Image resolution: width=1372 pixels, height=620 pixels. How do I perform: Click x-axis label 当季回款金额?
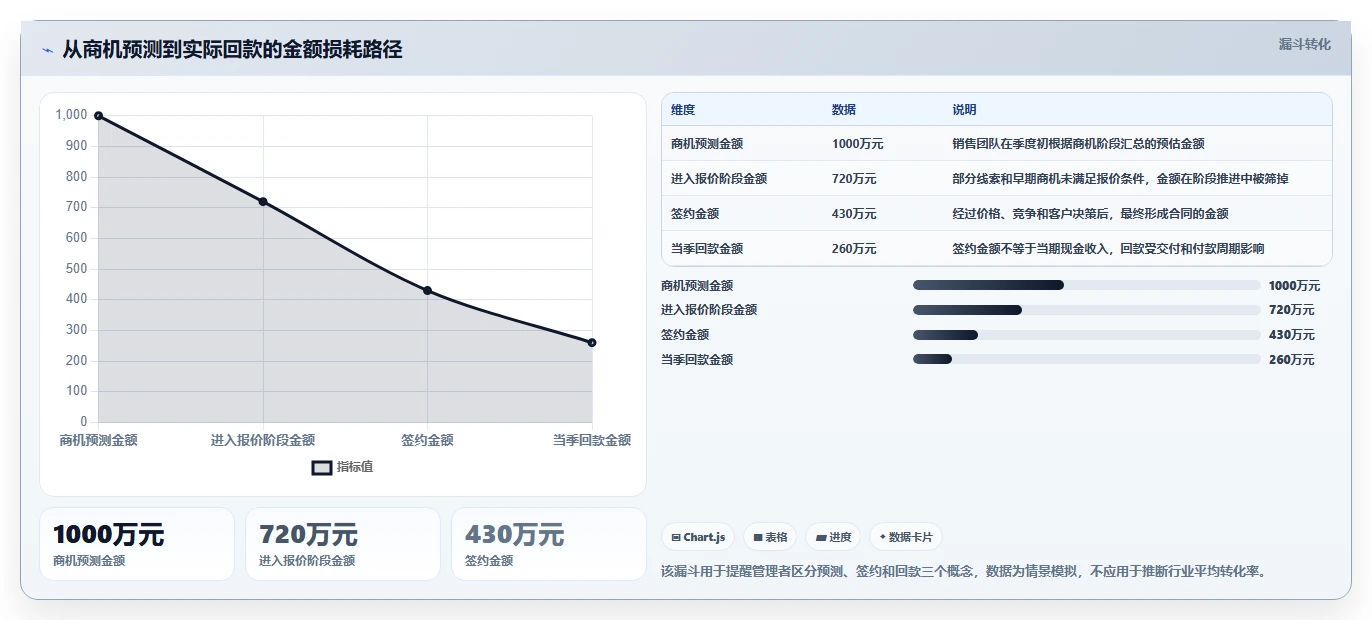point(592,440)
